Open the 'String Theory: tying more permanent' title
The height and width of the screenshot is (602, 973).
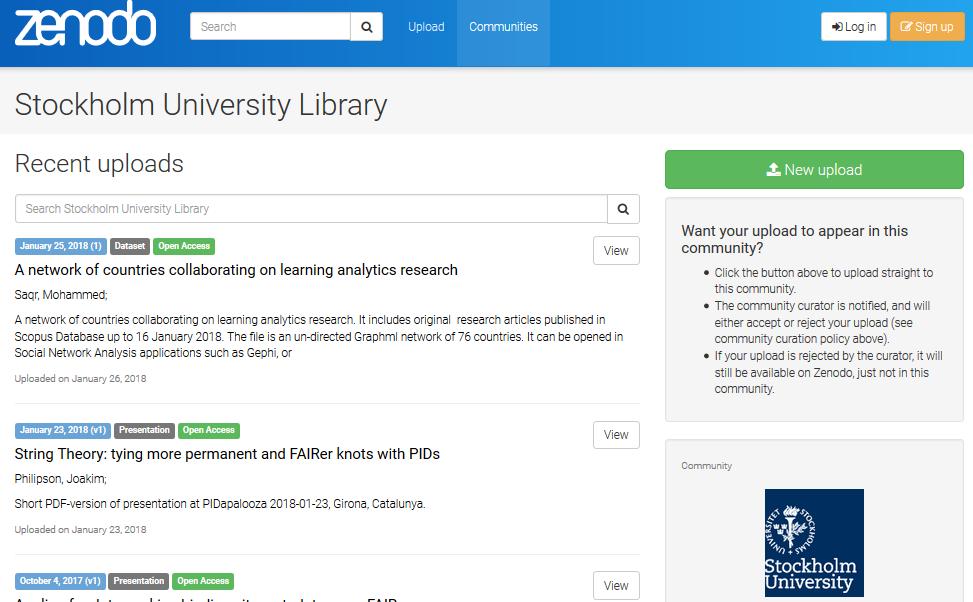[227, 454]
